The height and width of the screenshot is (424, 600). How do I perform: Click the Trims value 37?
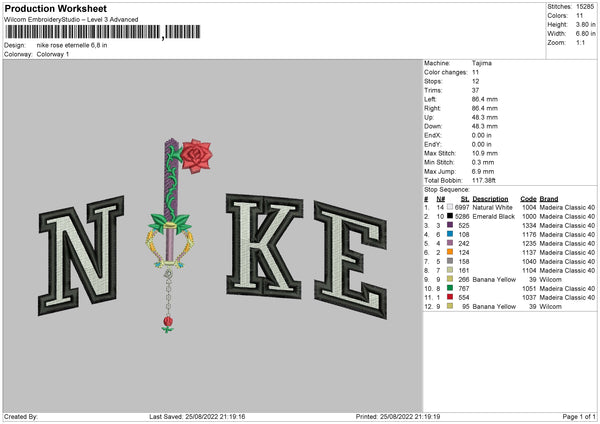point(475,90)
